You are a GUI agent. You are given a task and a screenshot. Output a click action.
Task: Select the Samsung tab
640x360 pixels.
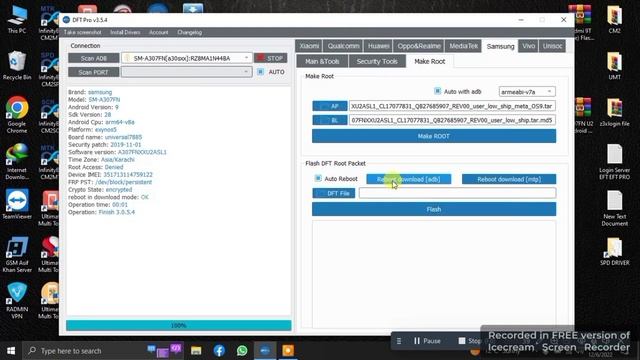point(500,46)
